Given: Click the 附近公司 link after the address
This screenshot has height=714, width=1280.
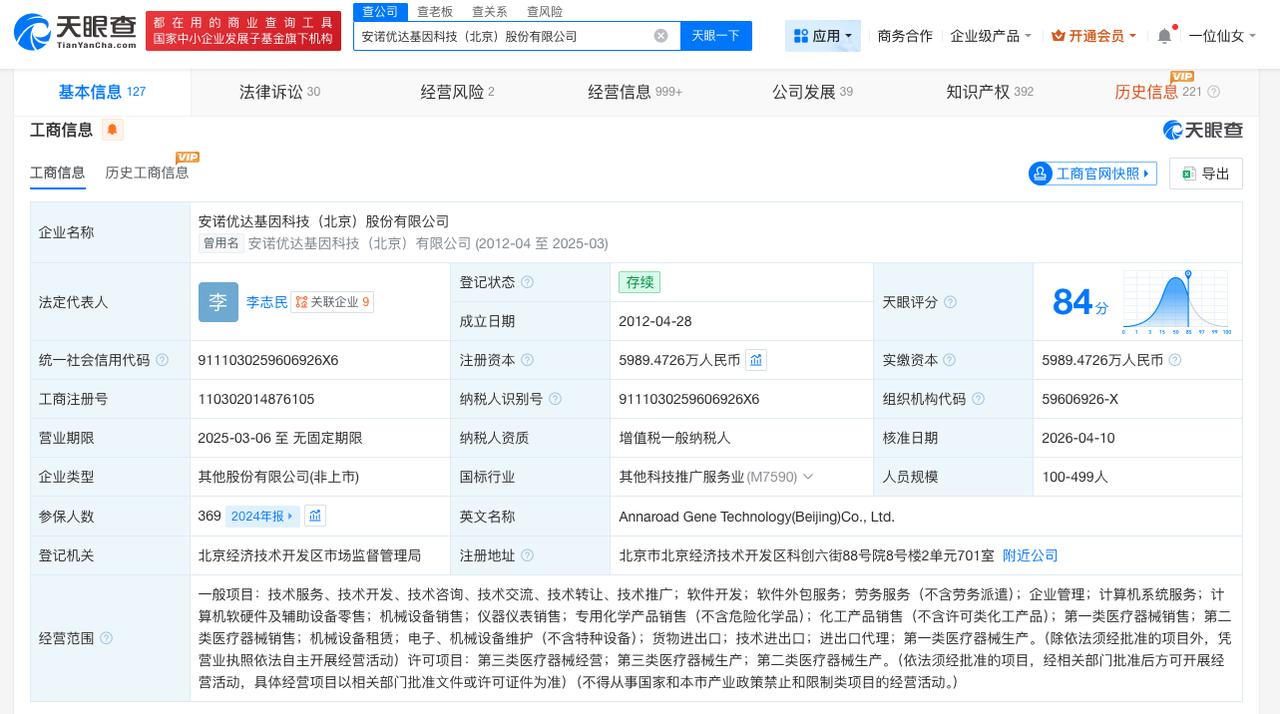Looking at the screenshot, I should (x=1030, y=555).
